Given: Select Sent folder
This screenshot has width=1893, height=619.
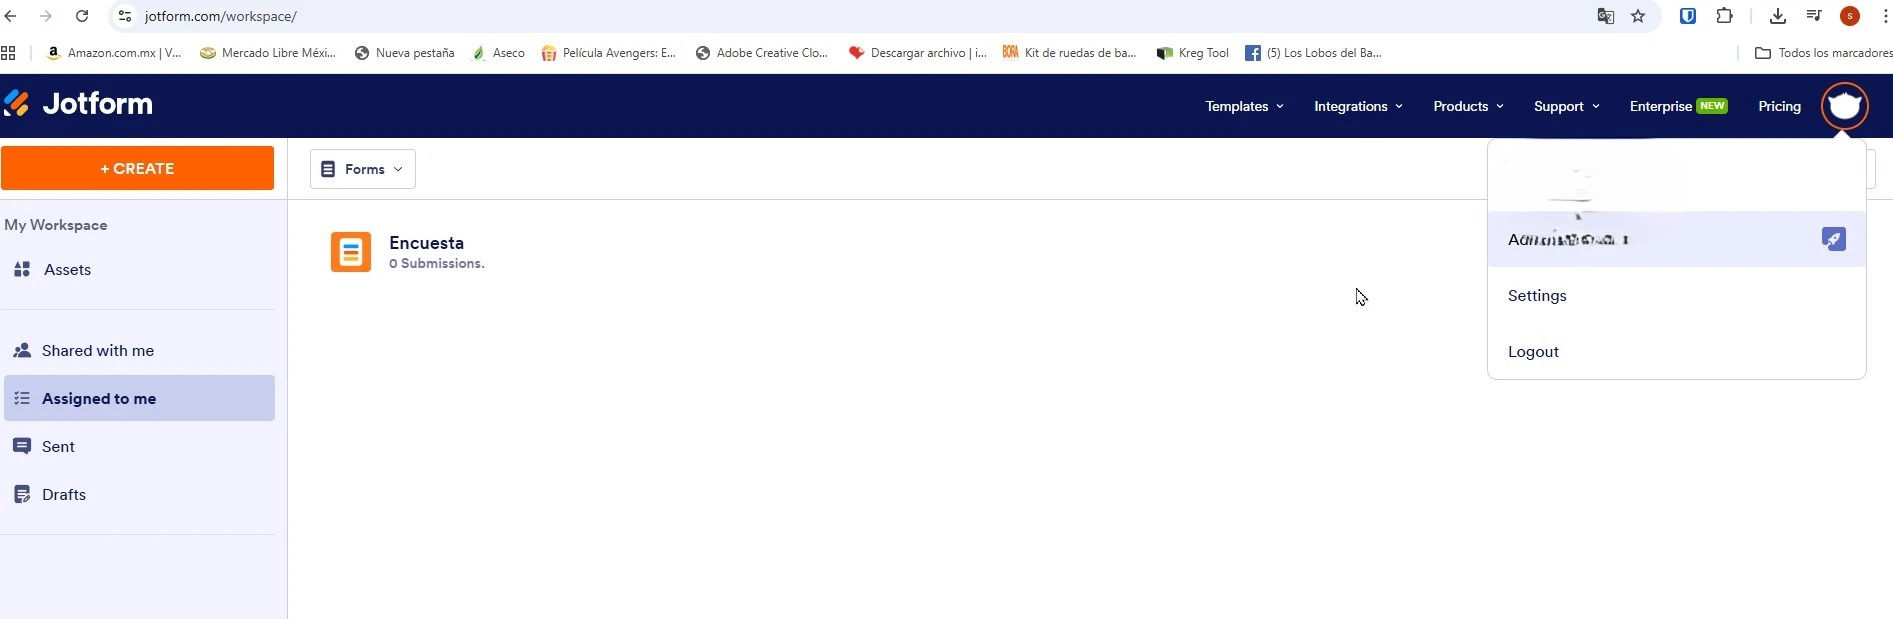Looking at the screenshot, I should point(139,446).
